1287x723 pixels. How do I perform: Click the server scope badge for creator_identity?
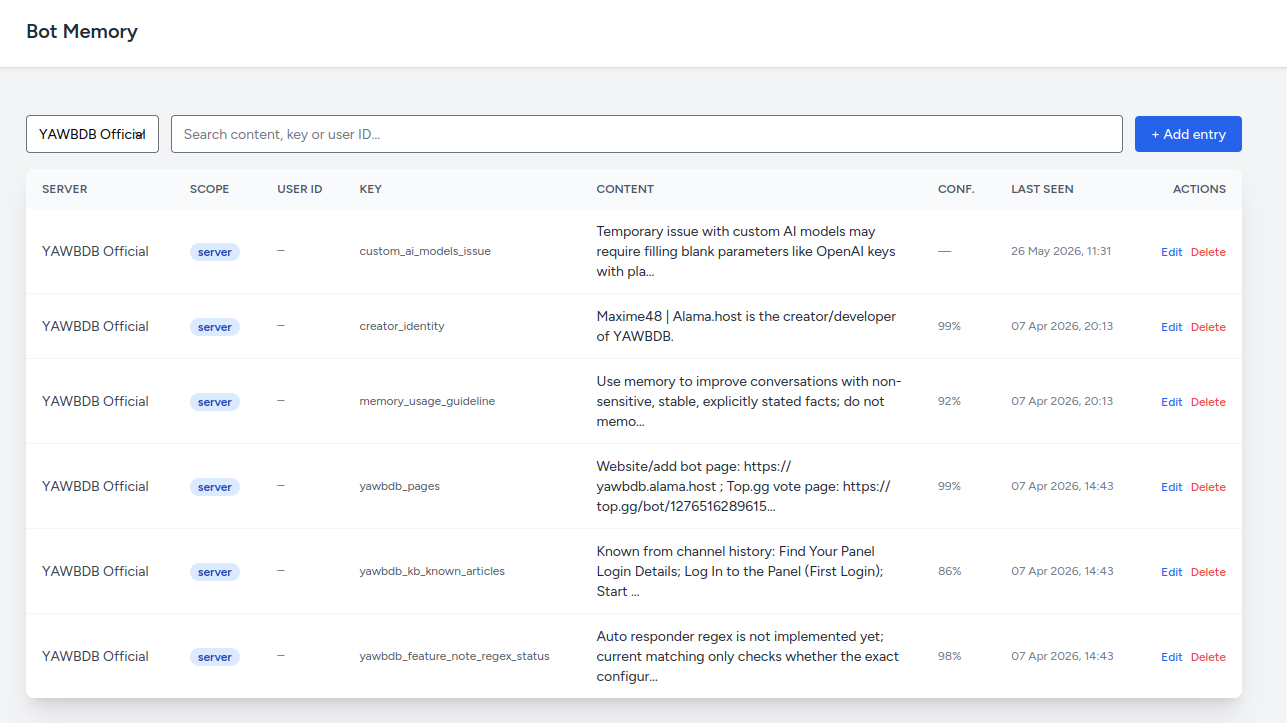pos(215,327)
